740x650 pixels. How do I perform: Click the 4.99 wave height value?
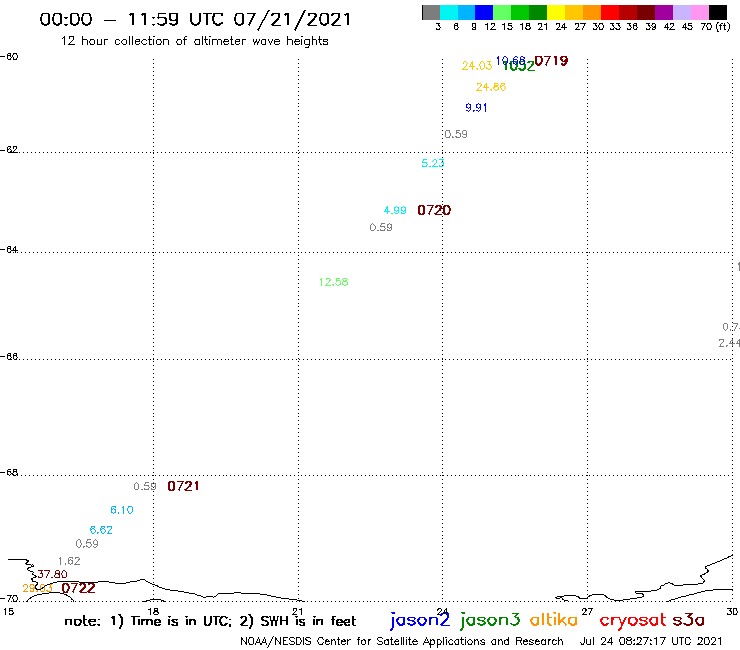[395, 210]
